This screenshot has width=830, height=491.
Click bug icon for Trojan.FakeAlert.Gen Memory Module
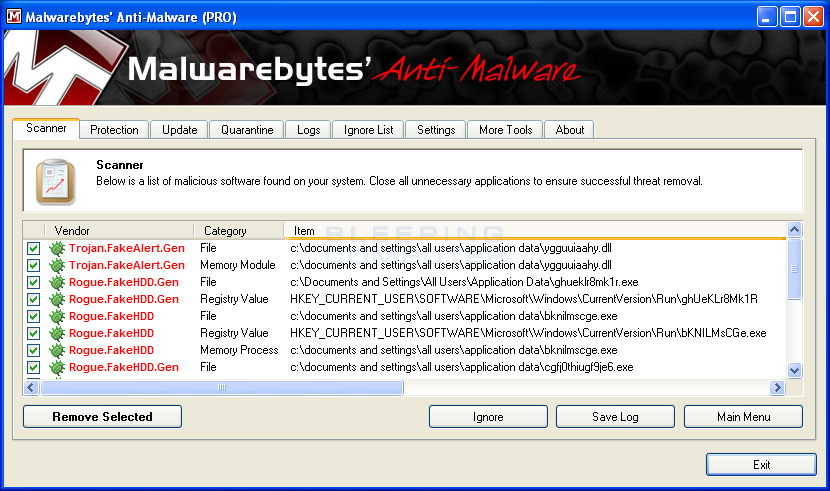(x=57, y=265)
